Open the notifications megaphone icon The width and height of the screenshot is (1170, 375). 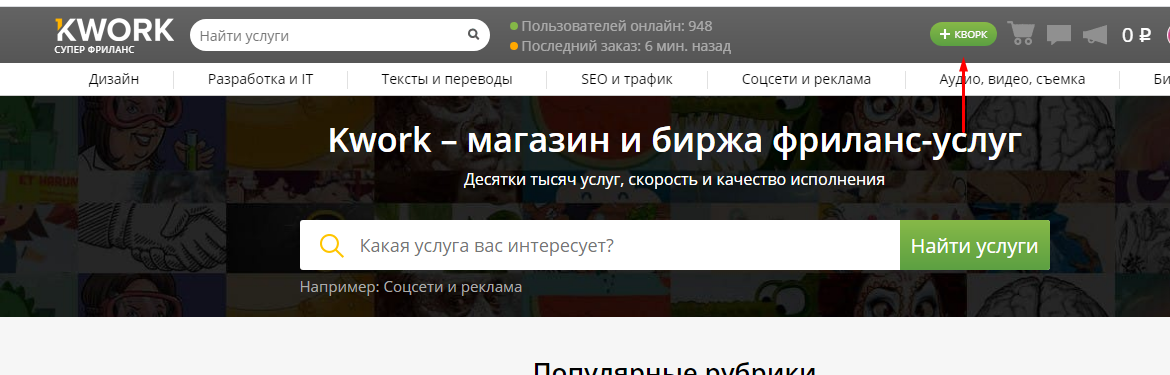click(x=1095, y=35)
